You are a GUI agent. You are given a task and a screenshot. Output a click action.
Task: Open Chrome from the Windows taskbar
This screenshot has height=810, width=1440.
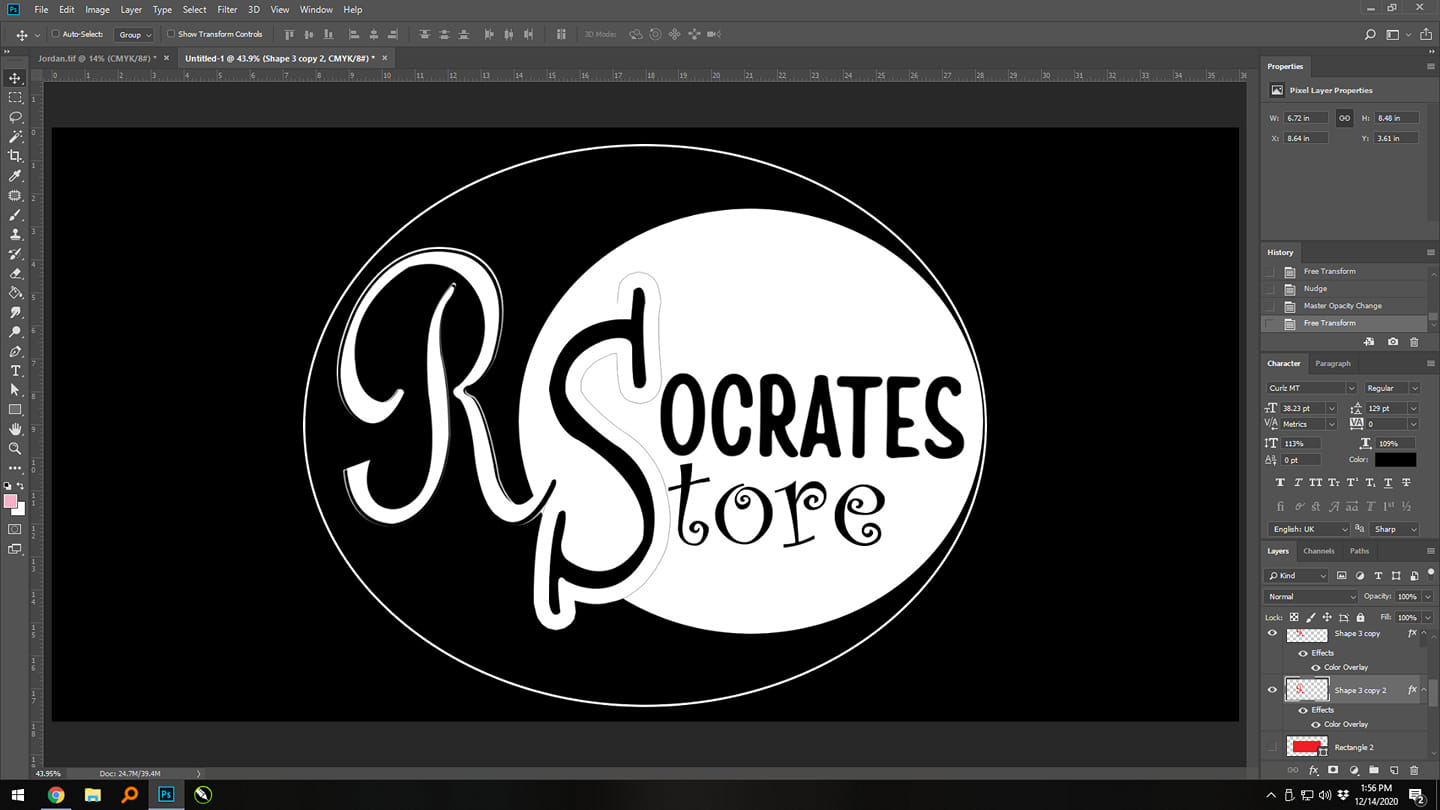pyautogui.click(x=56, y=795)
